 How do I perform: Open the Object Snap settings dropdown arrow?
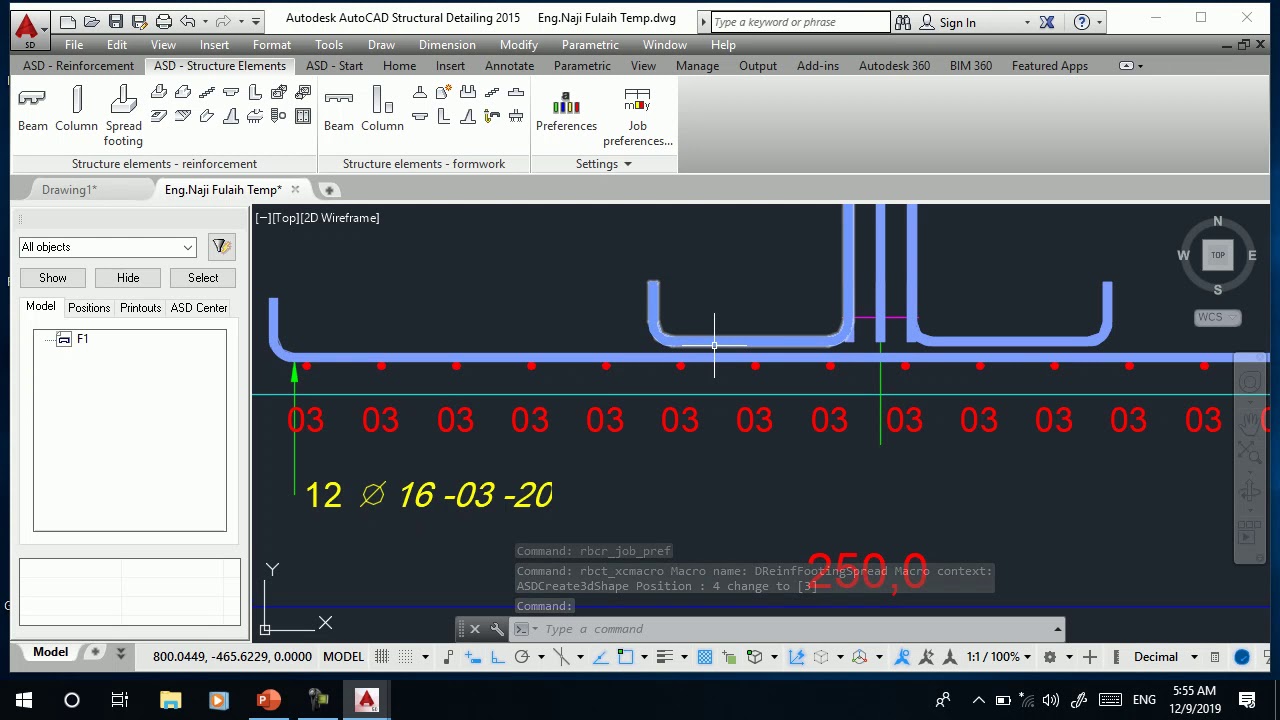pyautogui.click(x=644, y=657)
